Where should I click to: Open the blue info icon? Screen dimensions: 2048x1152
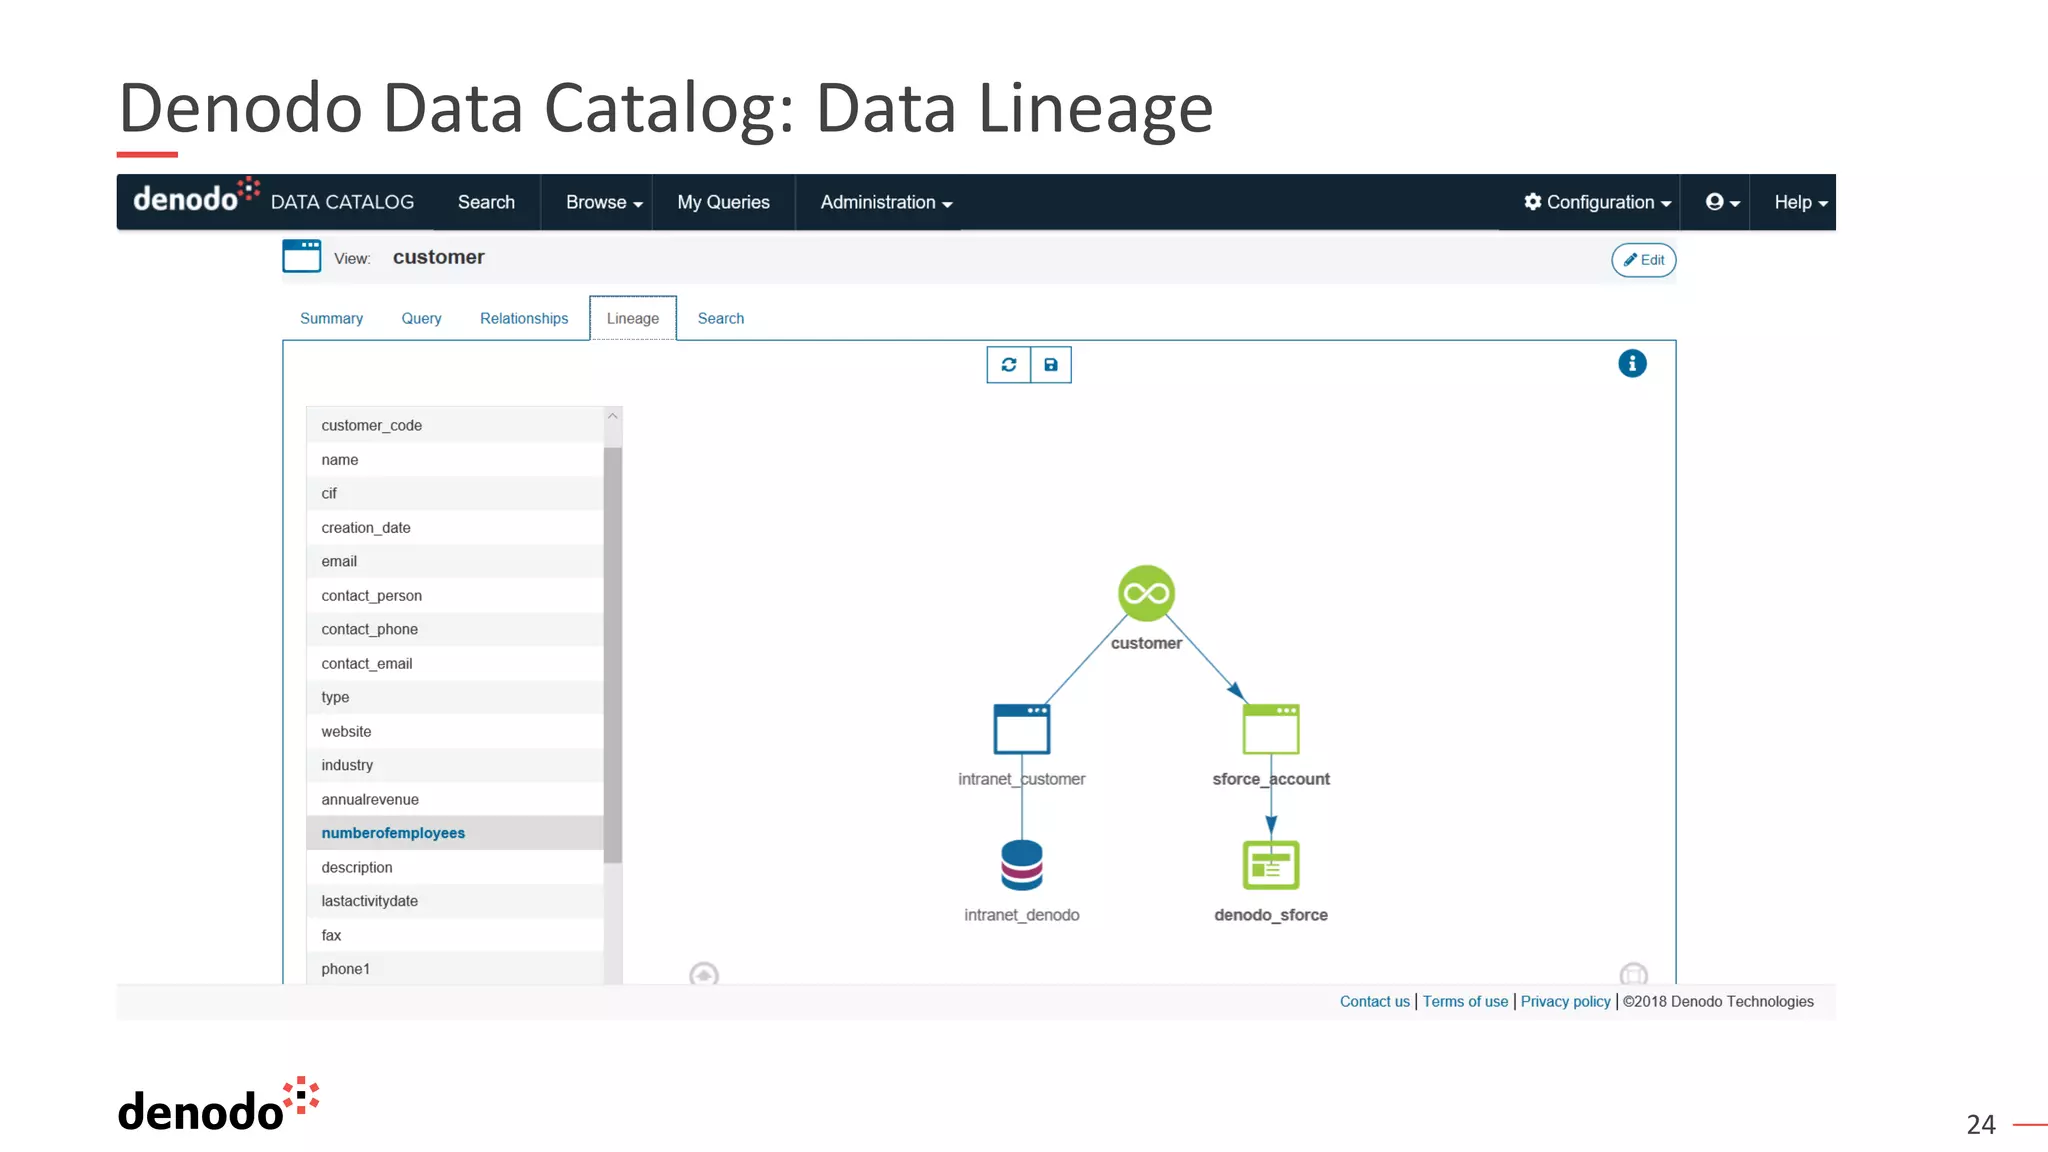(x=1631, y=364)
